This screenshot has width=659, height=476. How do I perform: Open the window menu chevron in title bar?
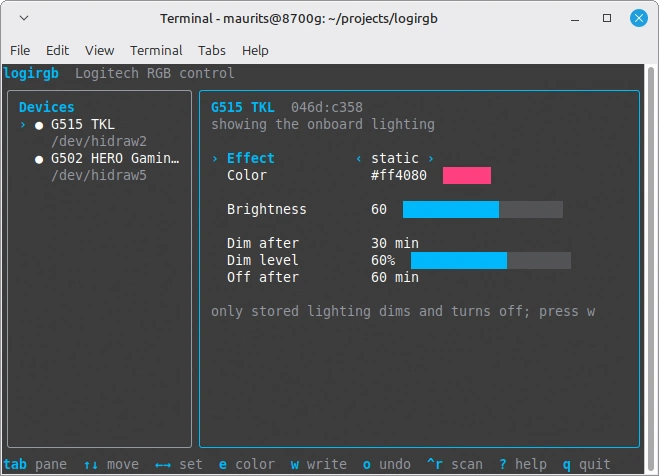[x=24, y=18]
